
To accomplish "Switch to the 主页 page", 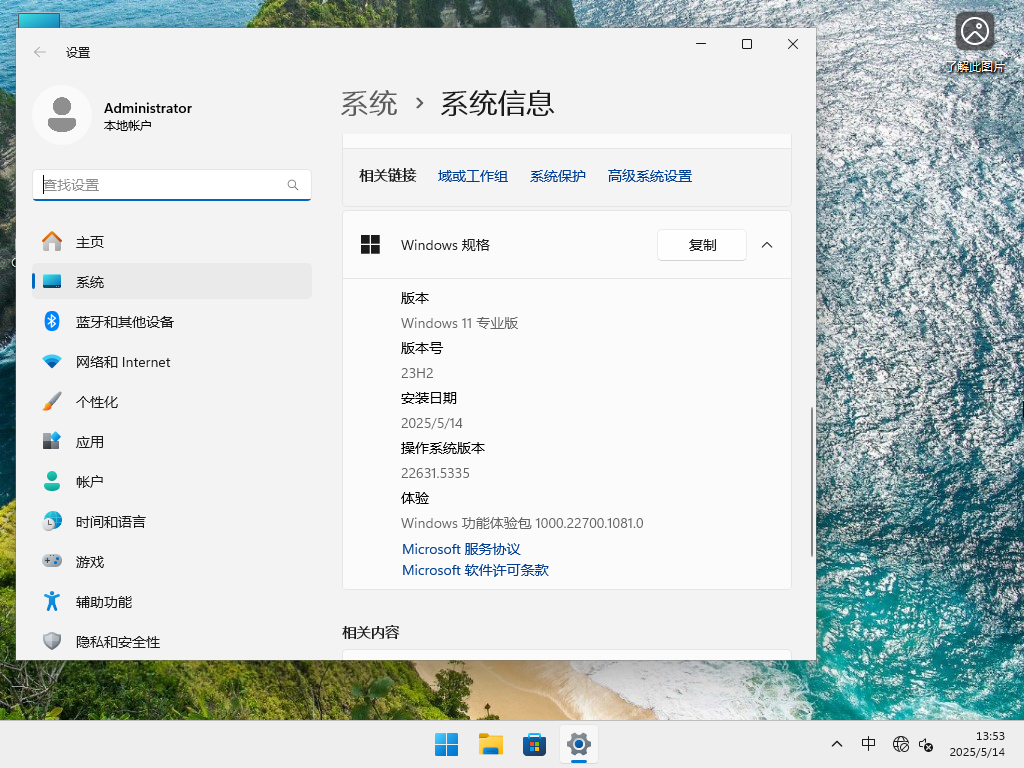I will 88,241.
